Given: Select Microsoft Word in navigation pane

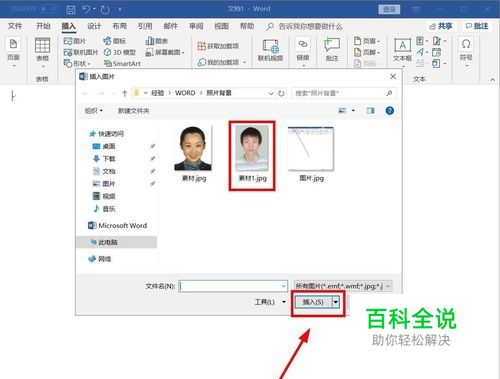Looking at the screenshot, I should [x=117, y=226].
